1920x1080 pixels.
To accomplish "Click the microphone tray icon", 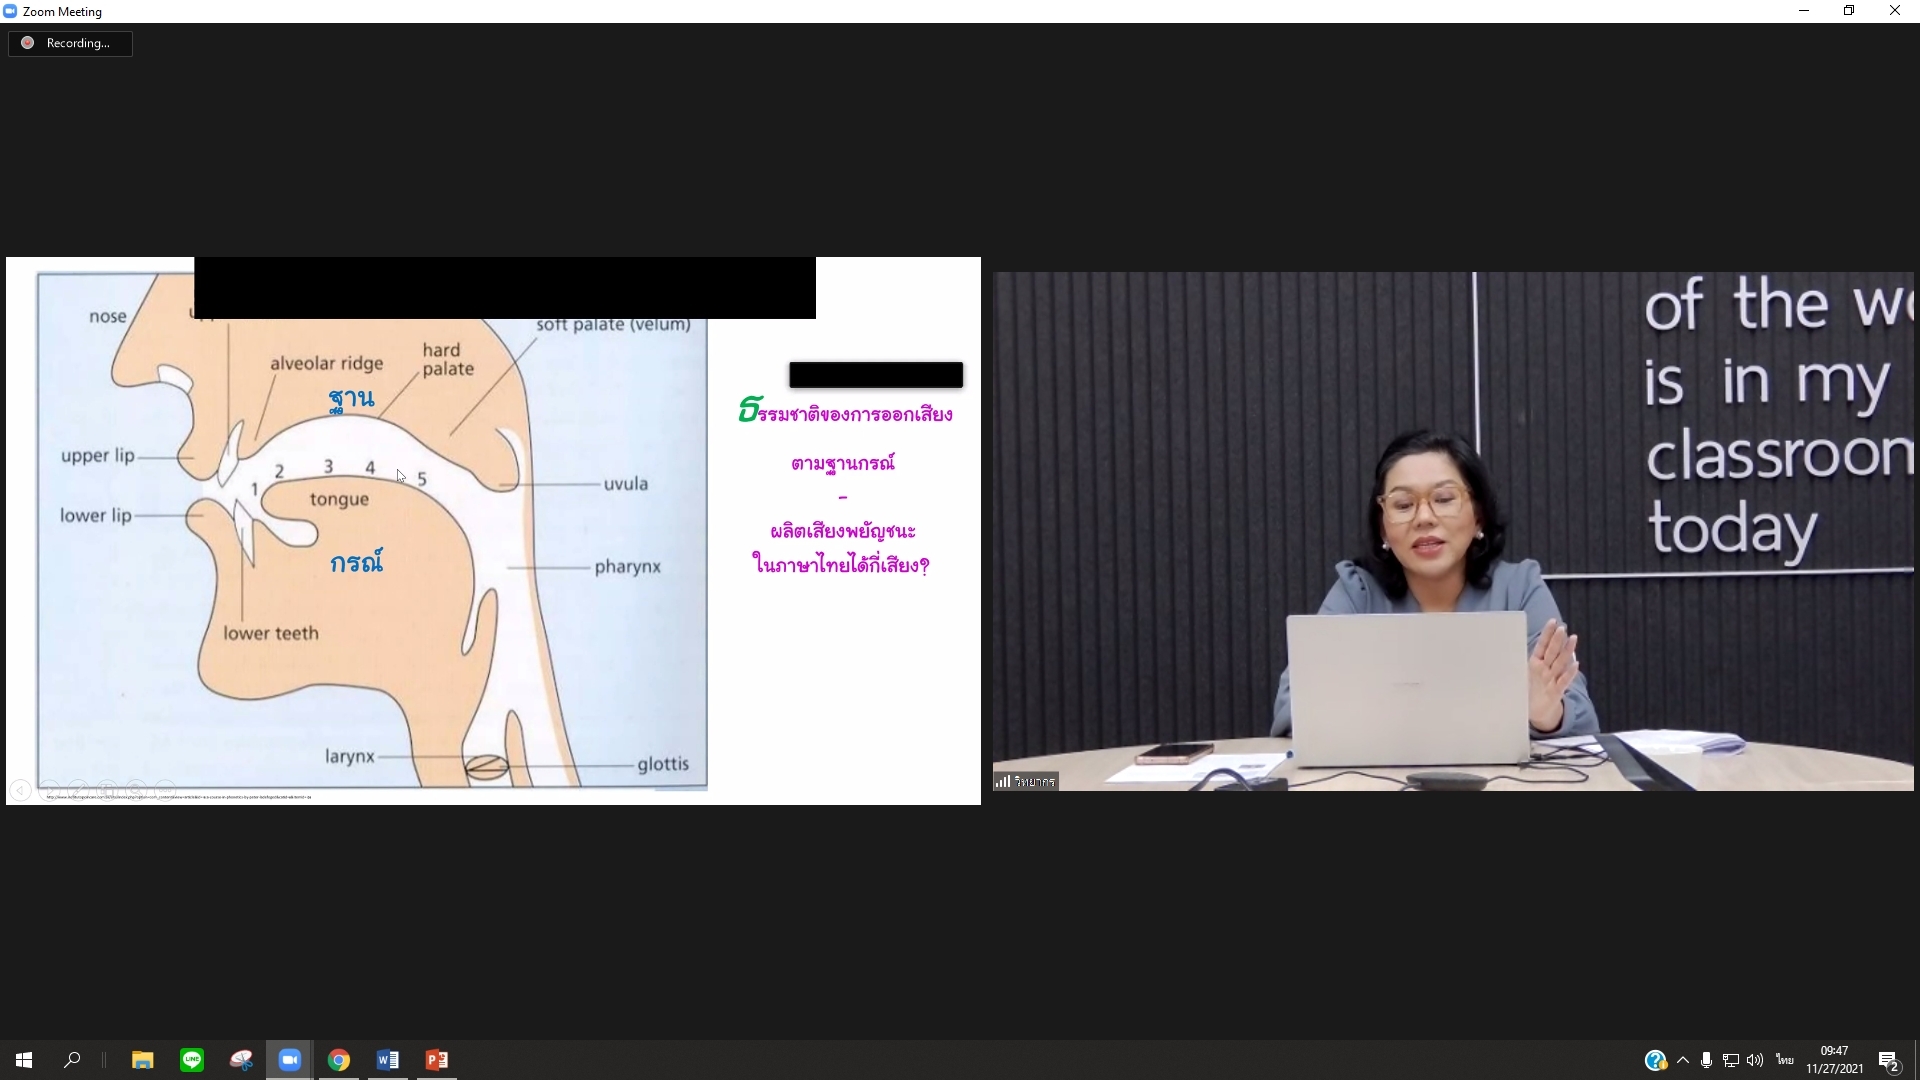I will pyautogui.click(x=1706, y=1060).
